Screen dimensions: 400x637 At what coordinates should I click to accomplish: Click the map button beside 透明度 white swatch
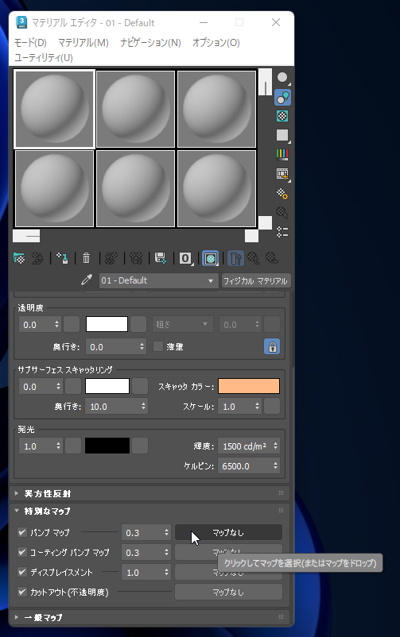138,325
